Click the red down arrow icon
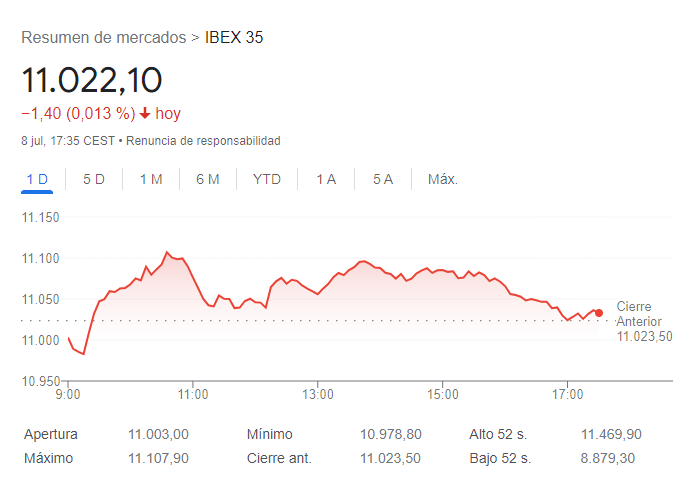 145,114
